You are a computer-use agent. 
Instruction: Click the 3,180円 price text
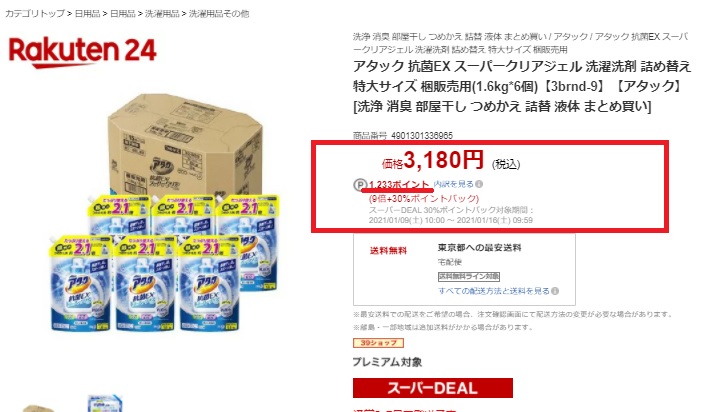(x=444, y=160)
